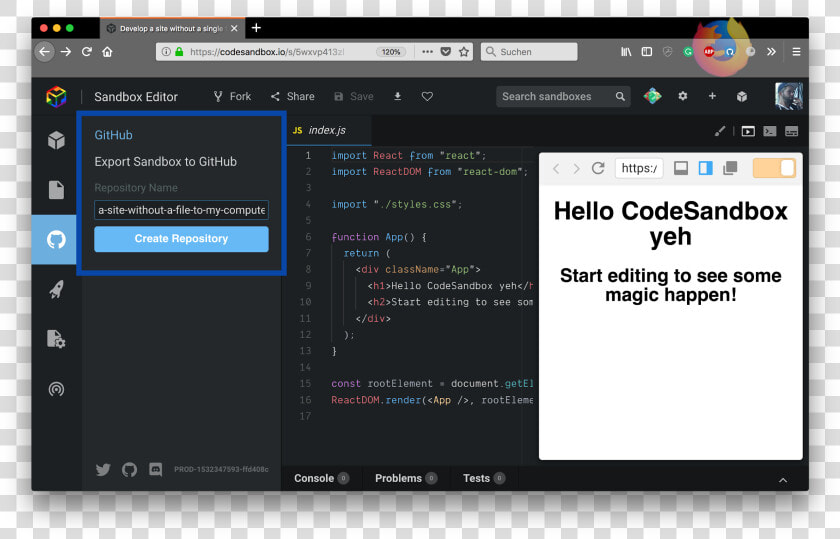Click the Pocket save icon
The image size is (840, 539).
point(446,52)
